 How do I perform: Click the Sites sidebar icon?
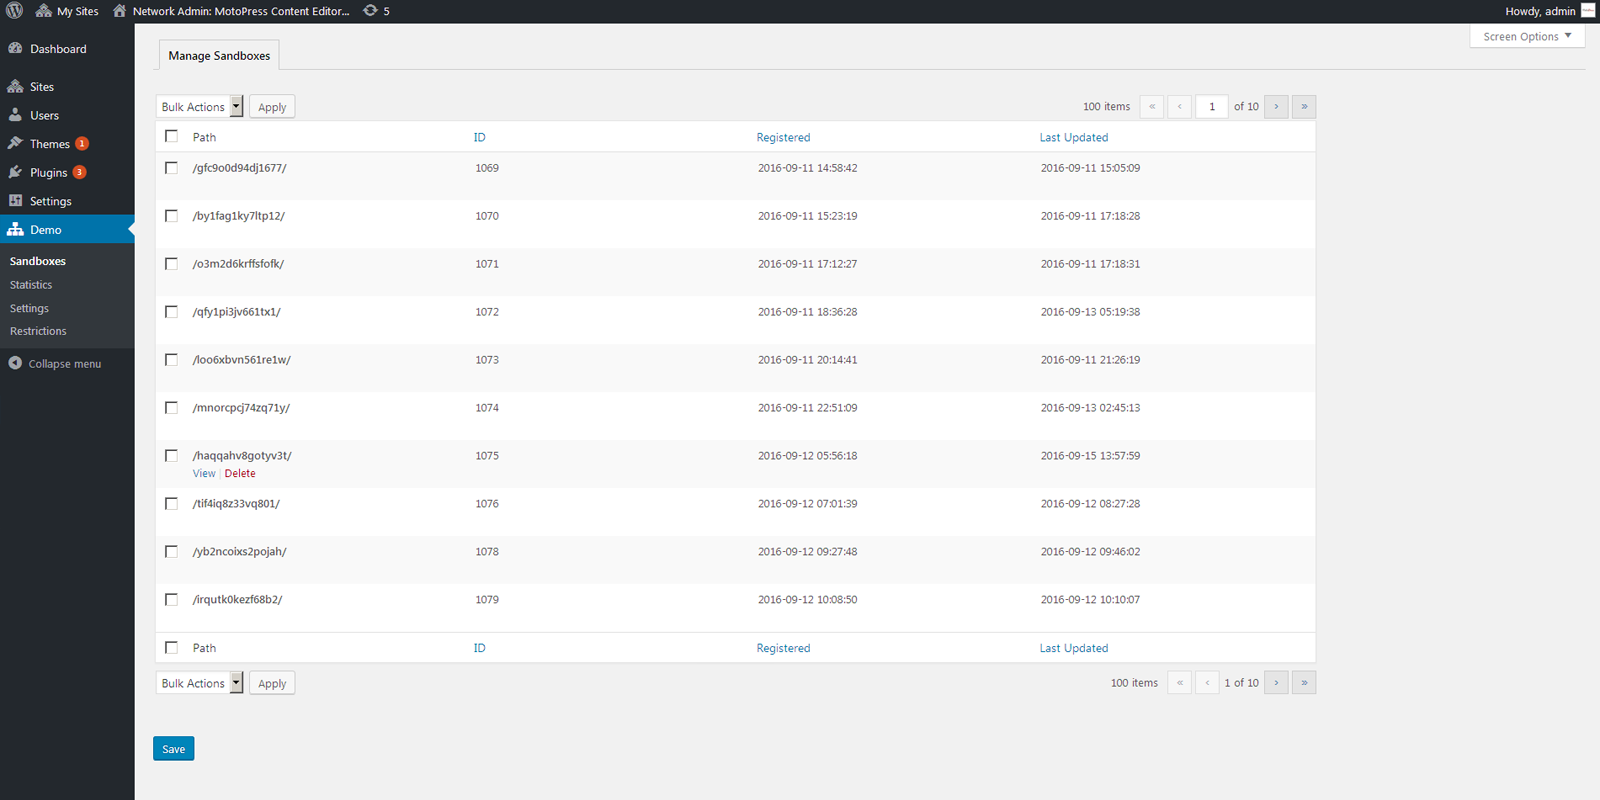(15, 86)
